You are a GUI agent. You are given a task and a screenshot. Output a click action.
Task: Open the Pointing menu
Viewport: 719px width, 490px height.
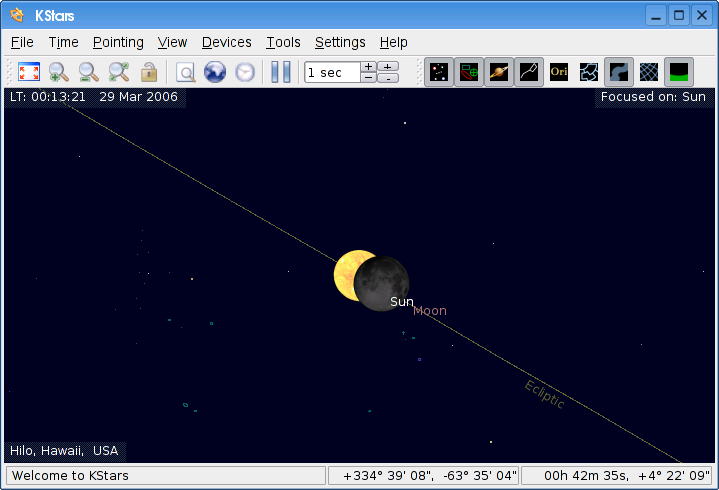(x=118, y=42)
